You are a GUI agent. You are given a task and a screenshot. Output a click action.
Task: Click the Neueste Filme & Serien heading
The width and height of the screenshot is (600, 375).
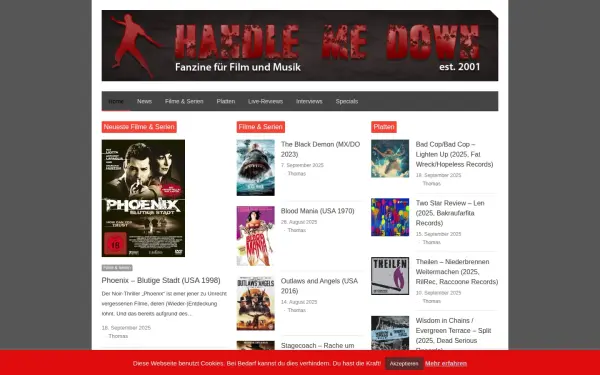[139, 127]
